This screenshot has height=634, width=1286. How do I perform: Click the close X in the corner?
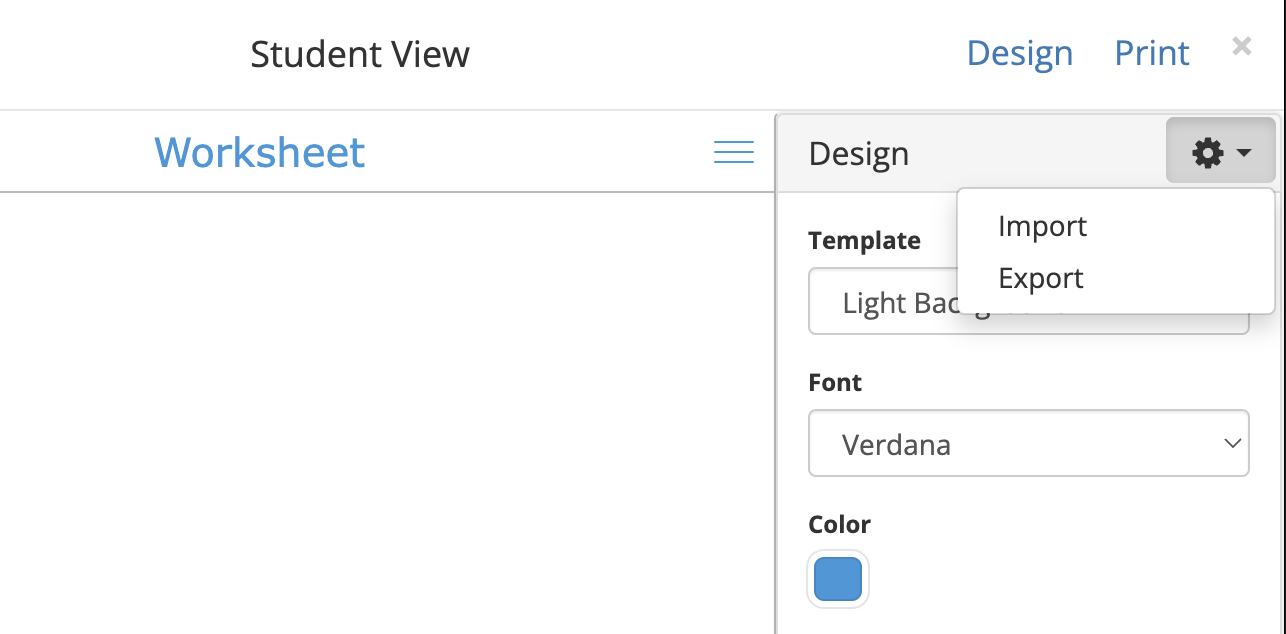click(x=1241, y=46)
